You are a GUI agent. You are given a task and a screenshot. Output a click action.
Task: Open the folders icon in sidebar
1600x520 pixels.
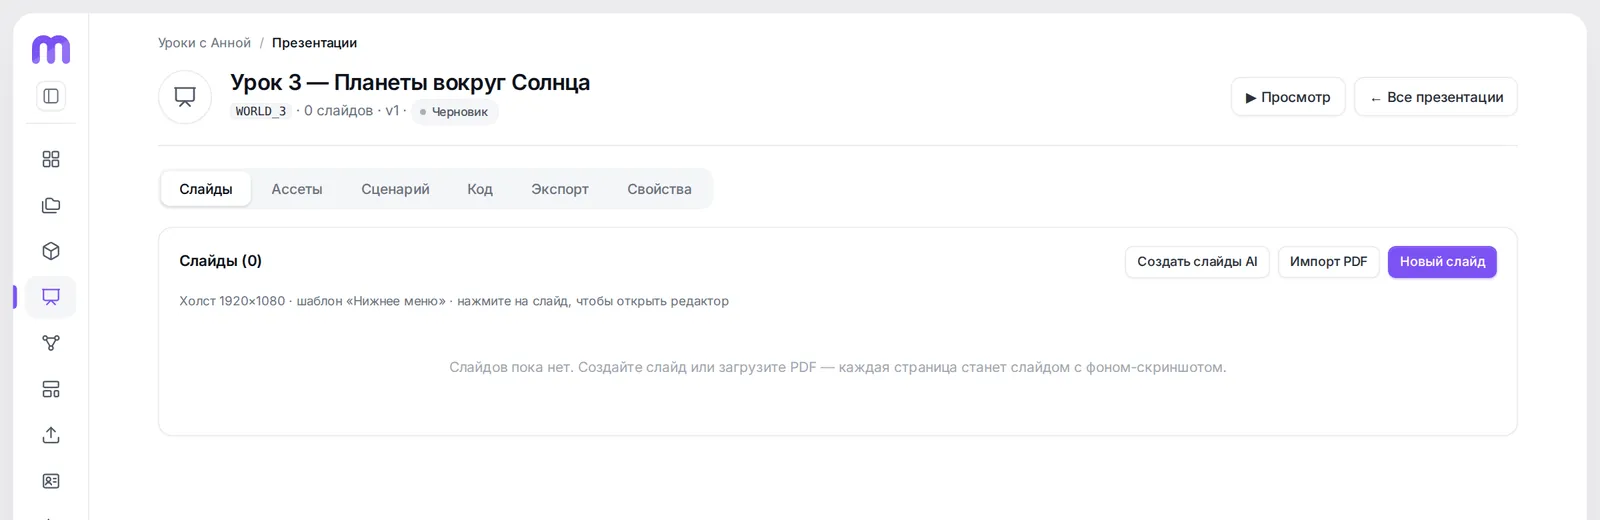pyautogui.click(x=51, y=205)
